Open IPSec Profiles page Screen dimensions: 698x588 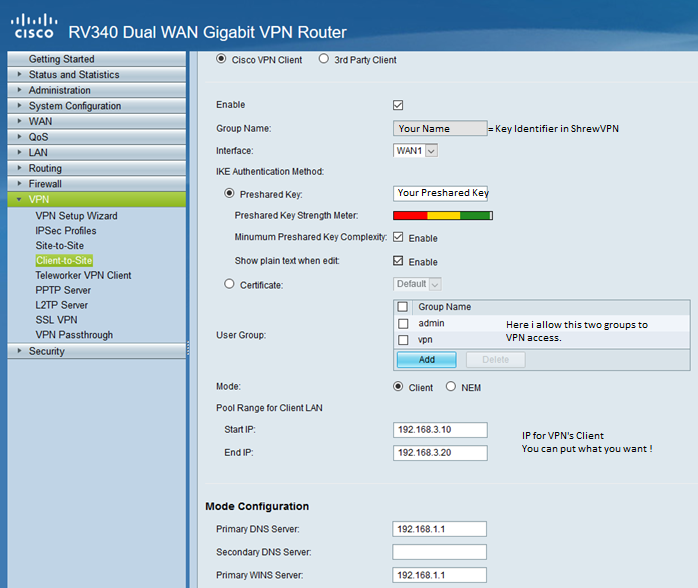[x=66, y=231]
